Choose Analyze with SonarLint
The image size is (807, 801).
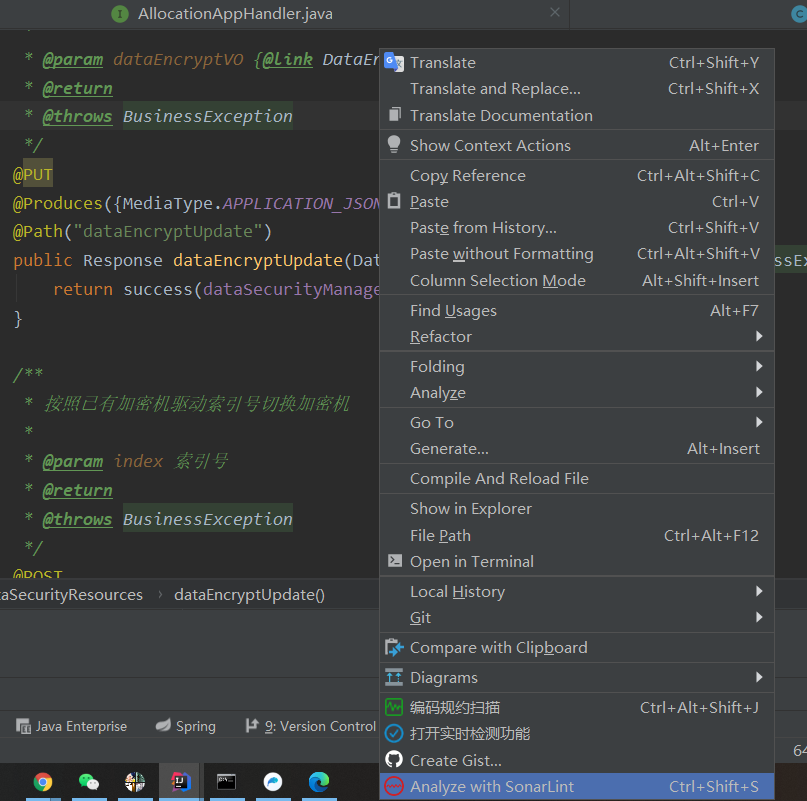(492, 787)
